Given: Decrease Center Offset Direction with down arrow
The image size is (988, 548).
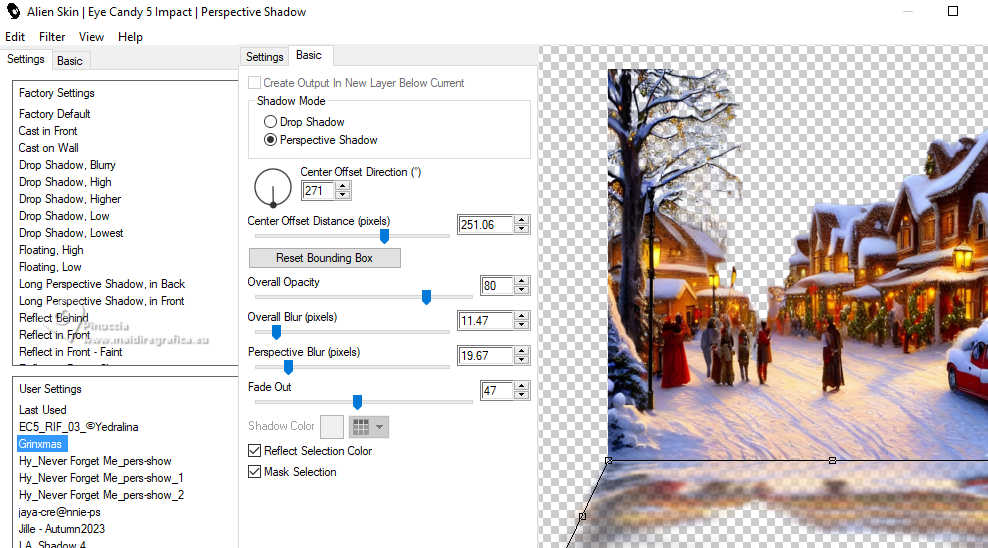Looking at the screenshot, I should click(x=343, y=195).
